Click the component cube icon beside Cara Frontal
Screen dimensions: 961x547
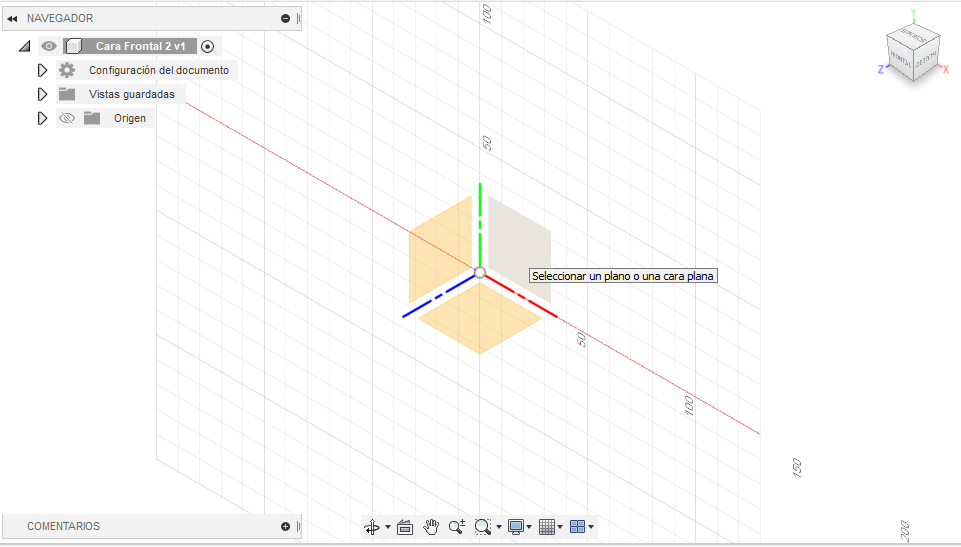(x=74, y=46)
